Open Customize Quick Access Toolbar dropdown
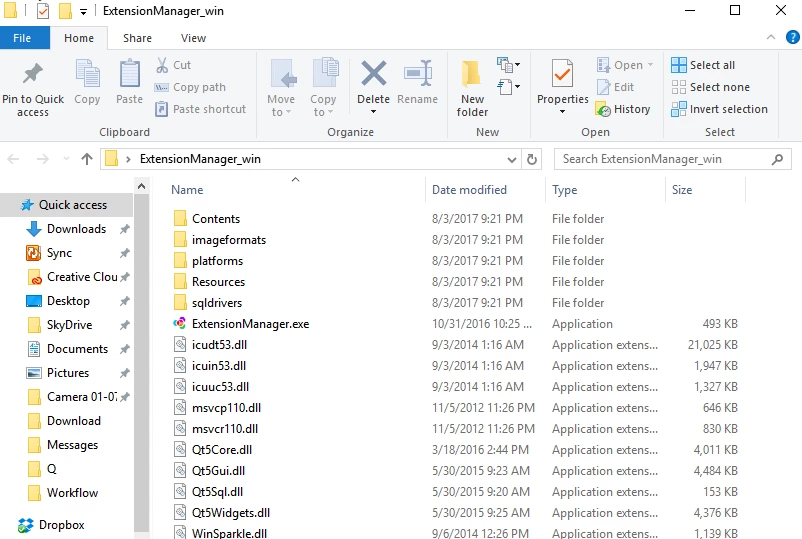This screenshot has width=802, height=539. coord(83,11)
